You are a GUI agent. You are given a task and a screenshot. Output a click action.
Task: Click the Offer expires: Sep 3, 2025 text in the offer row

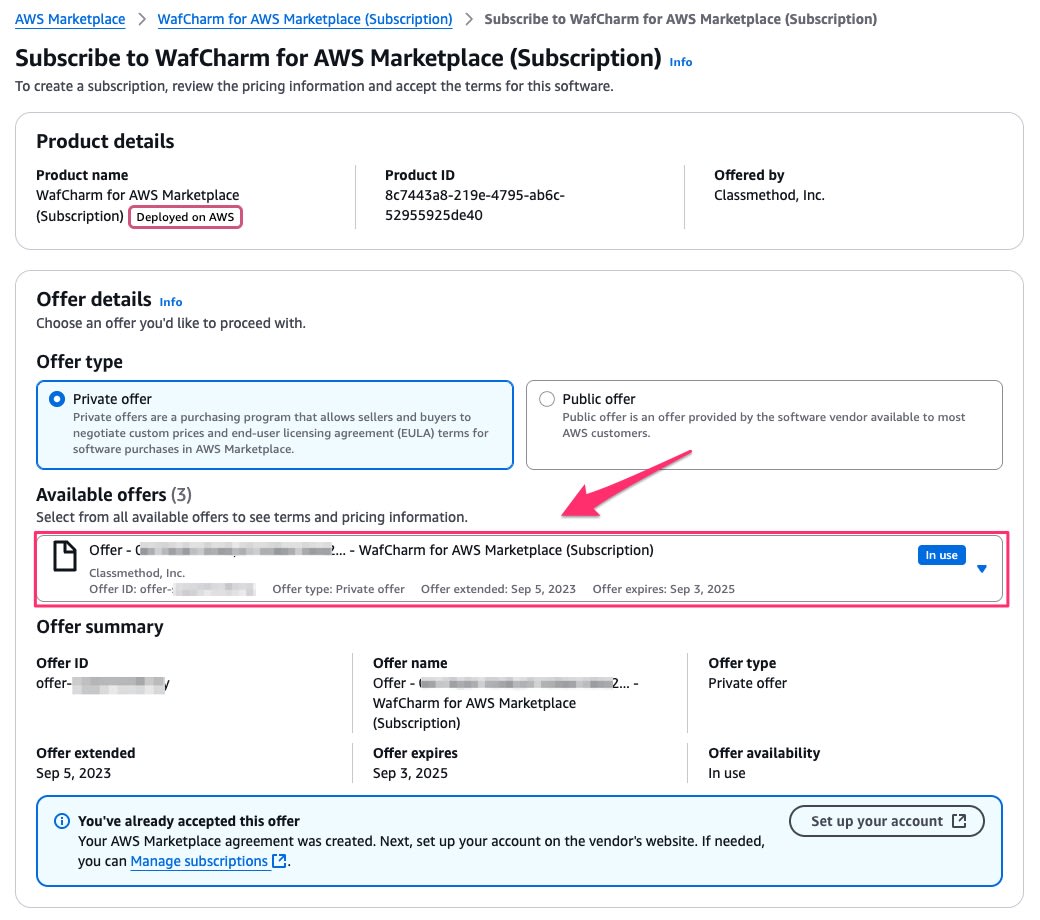(x=664, y=589)
